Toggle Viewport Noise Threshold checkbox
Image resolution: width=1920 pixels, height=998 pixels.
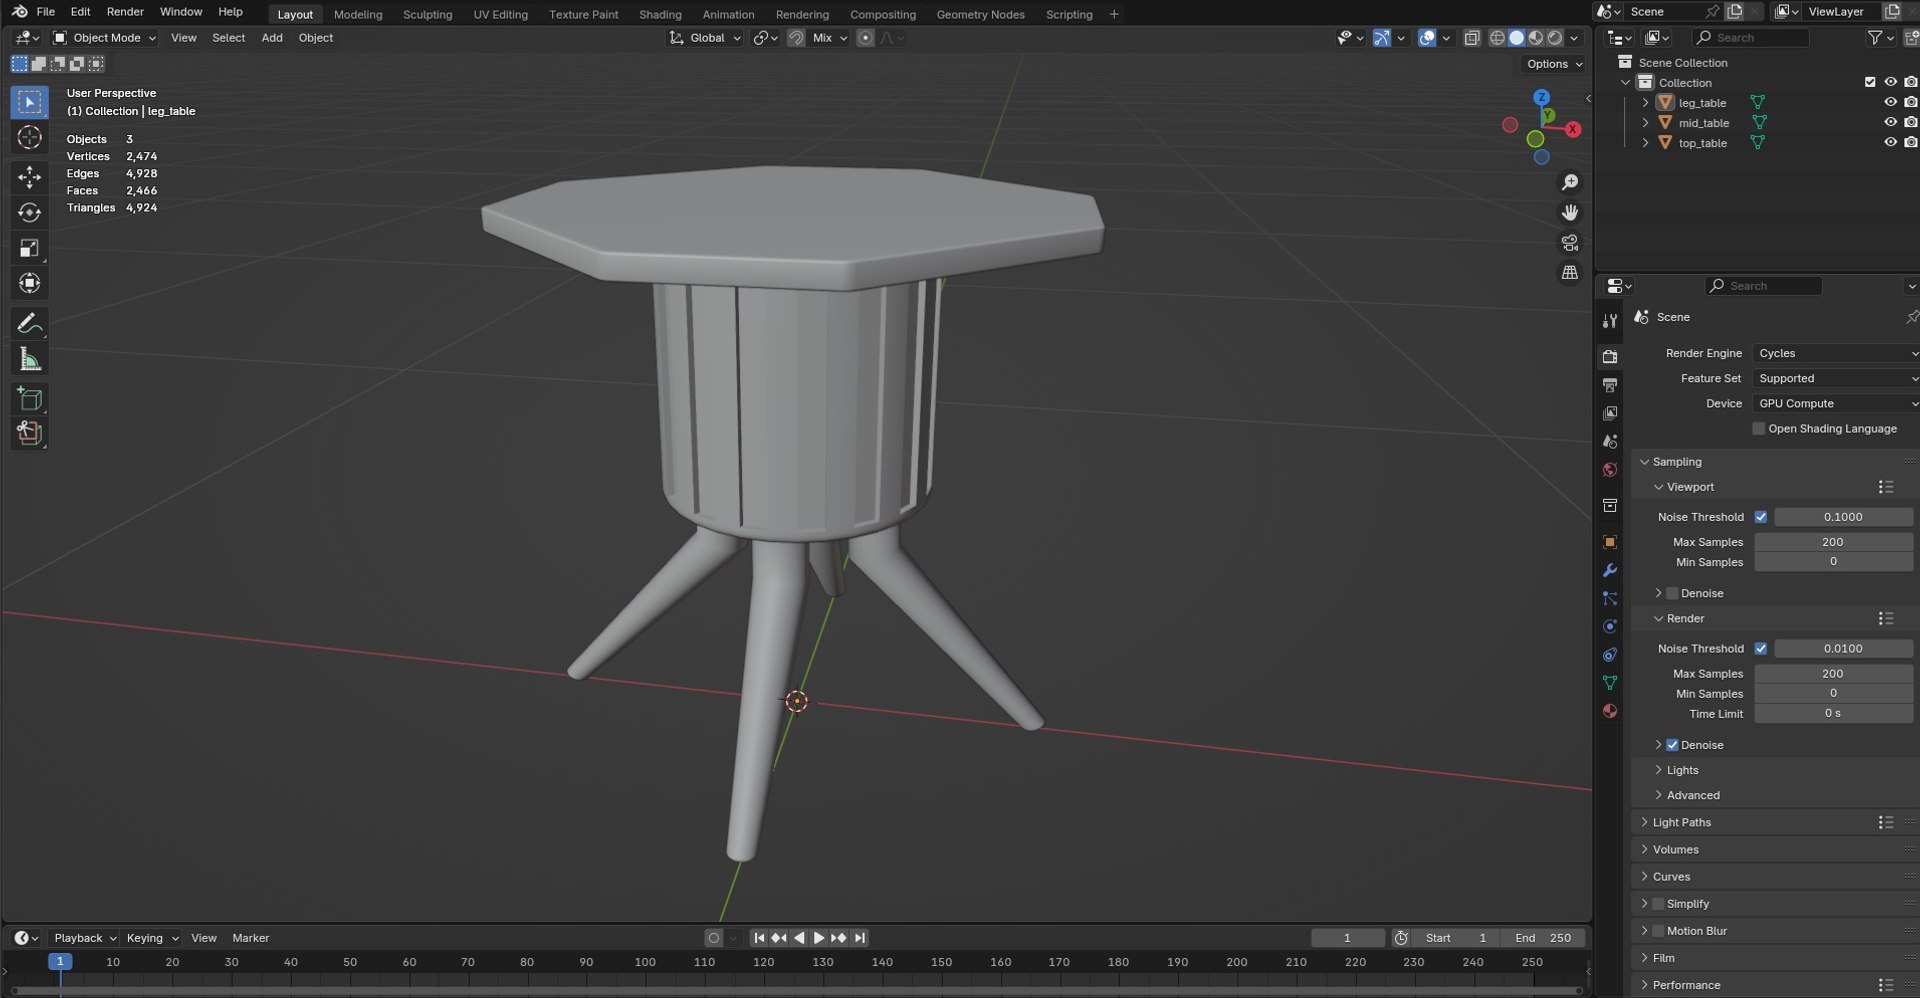pos(1760,517)
